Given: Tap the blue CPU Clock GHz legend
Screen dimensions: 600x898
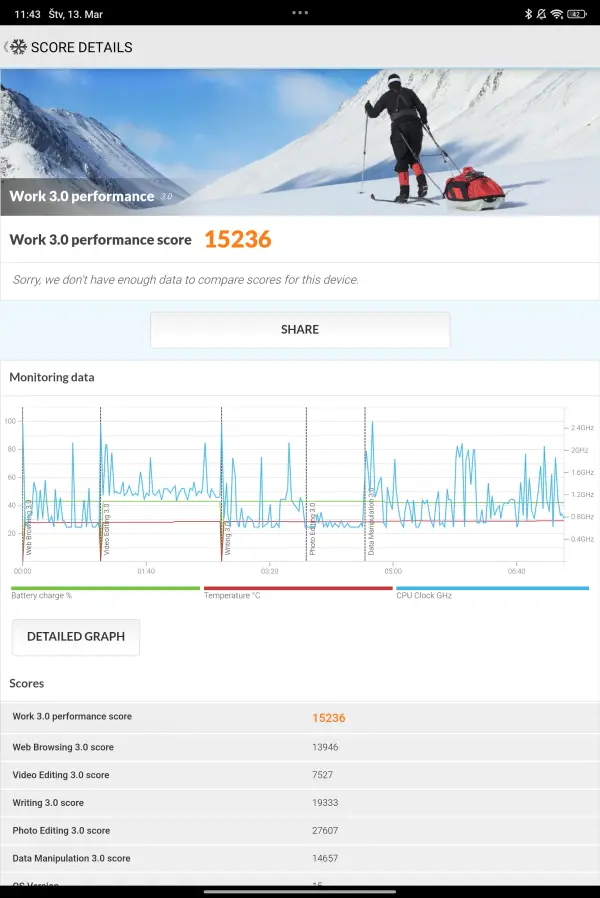Looking at the screenshot, I should tap(491, 592).
